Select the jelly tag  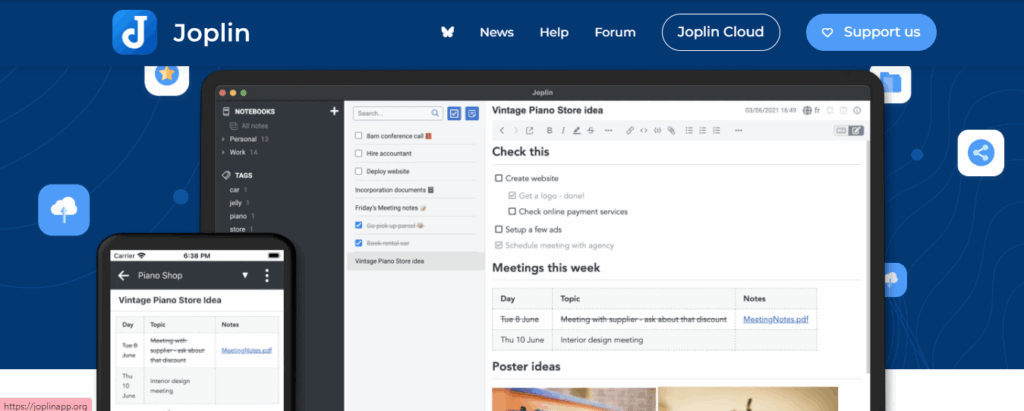(236, 203)
